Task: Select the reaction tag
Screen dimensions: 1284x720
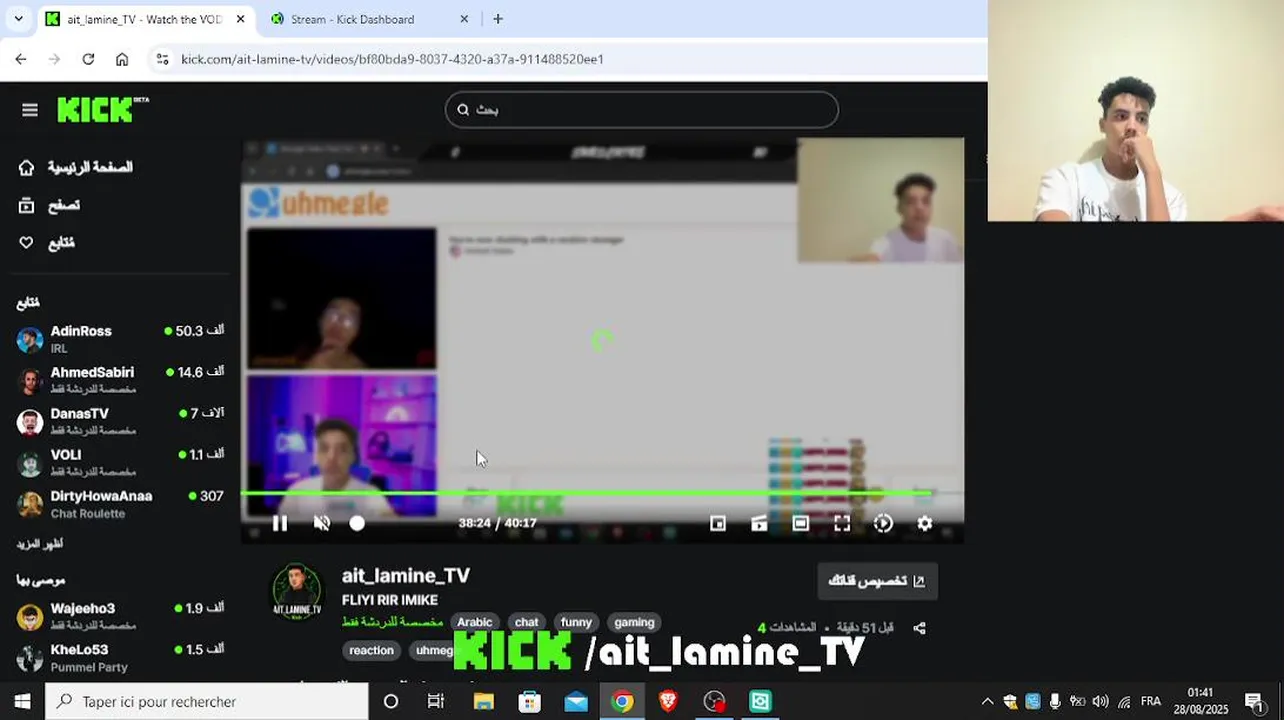Action: [371, 650]
